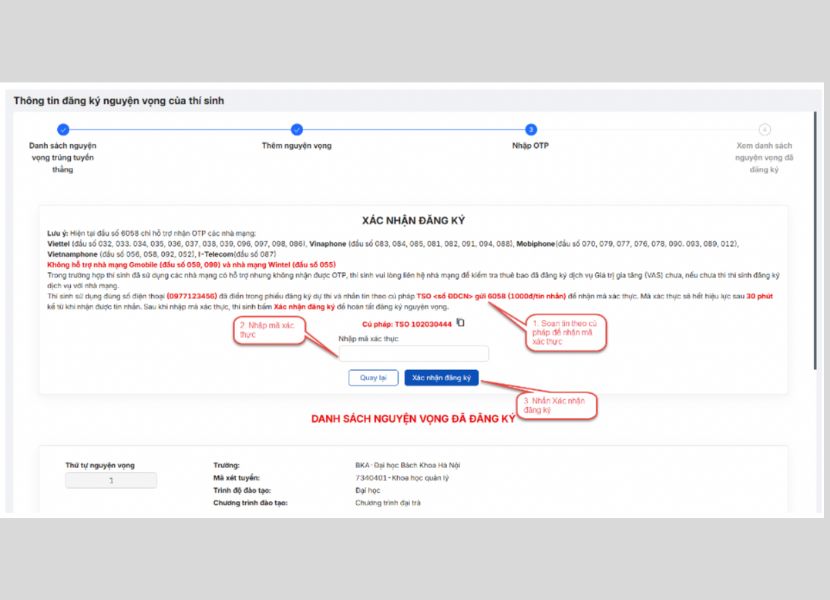Screen dimensions: 830x600
Task: Click the 'Thêm nguyện vọng' step checkmark circle
Action: [297, 129]
